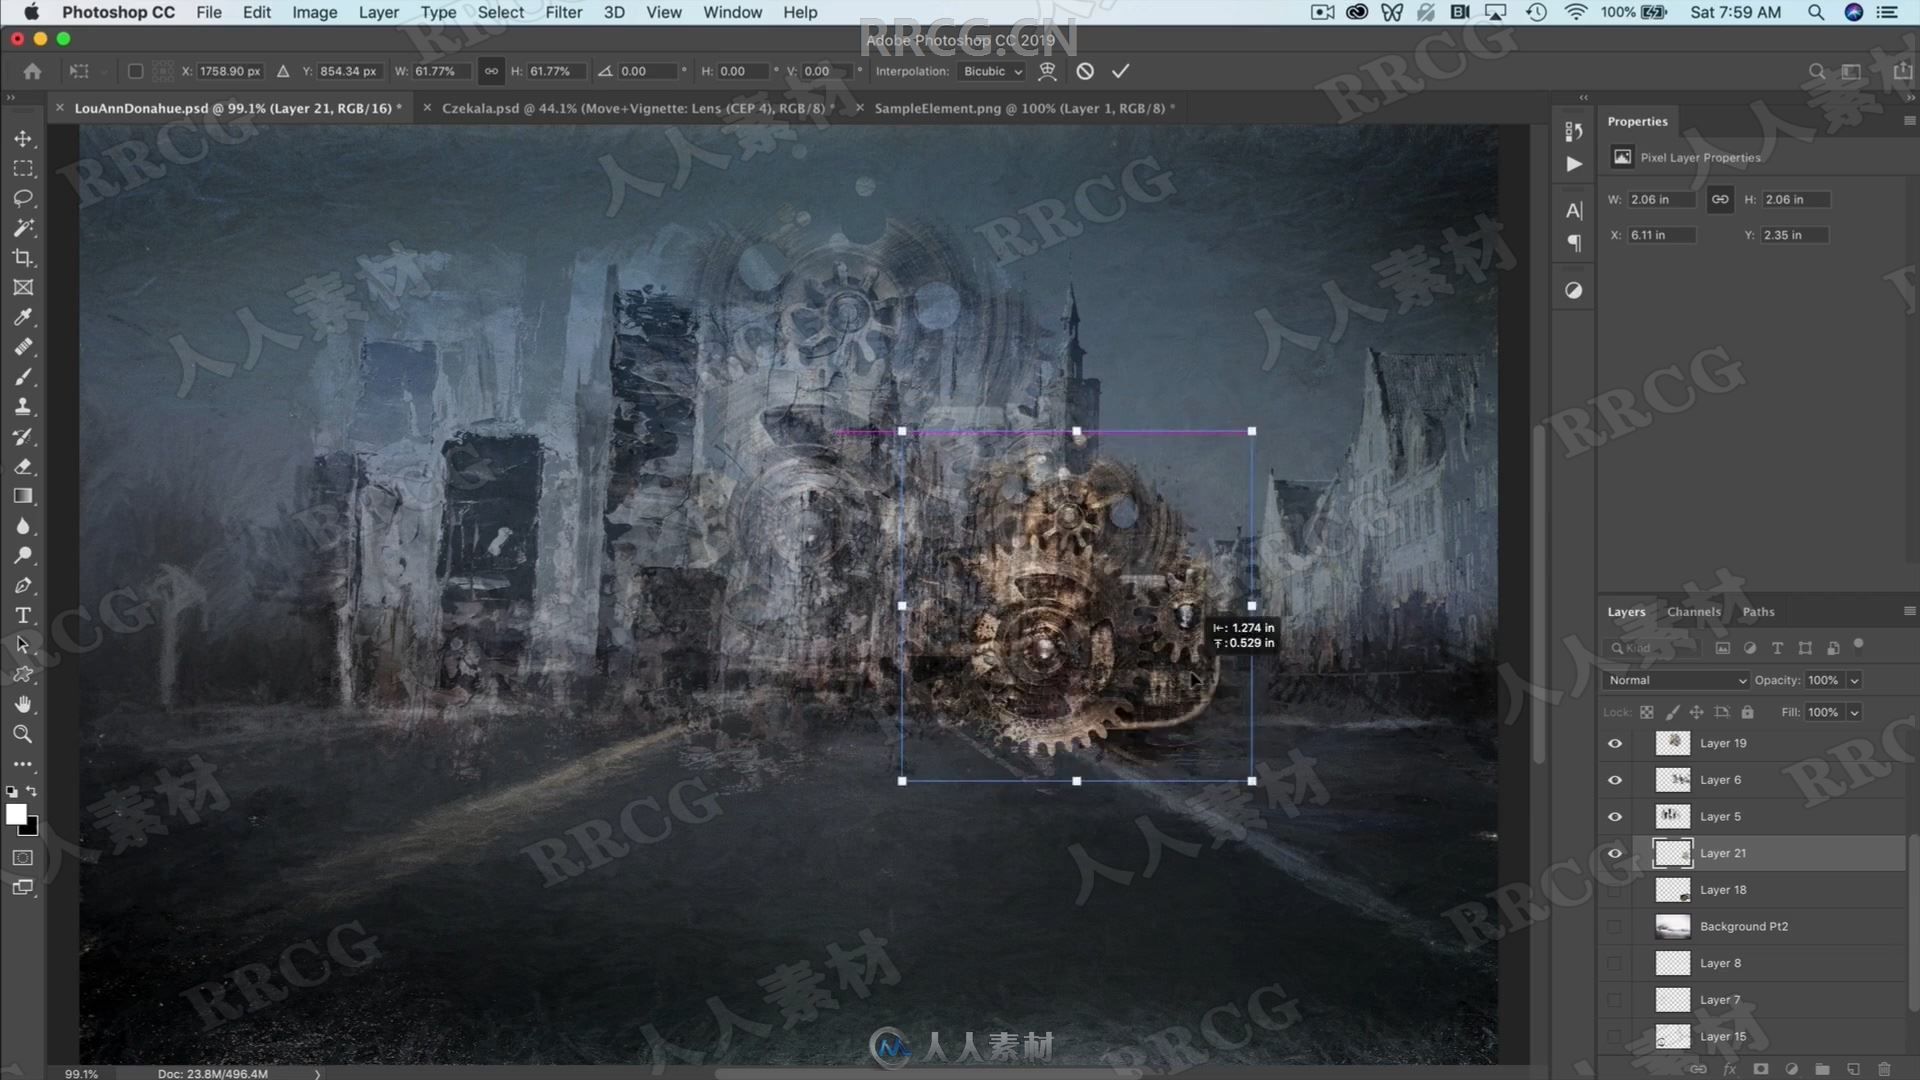Open the Fill slider dropdown

point(1854,712)
